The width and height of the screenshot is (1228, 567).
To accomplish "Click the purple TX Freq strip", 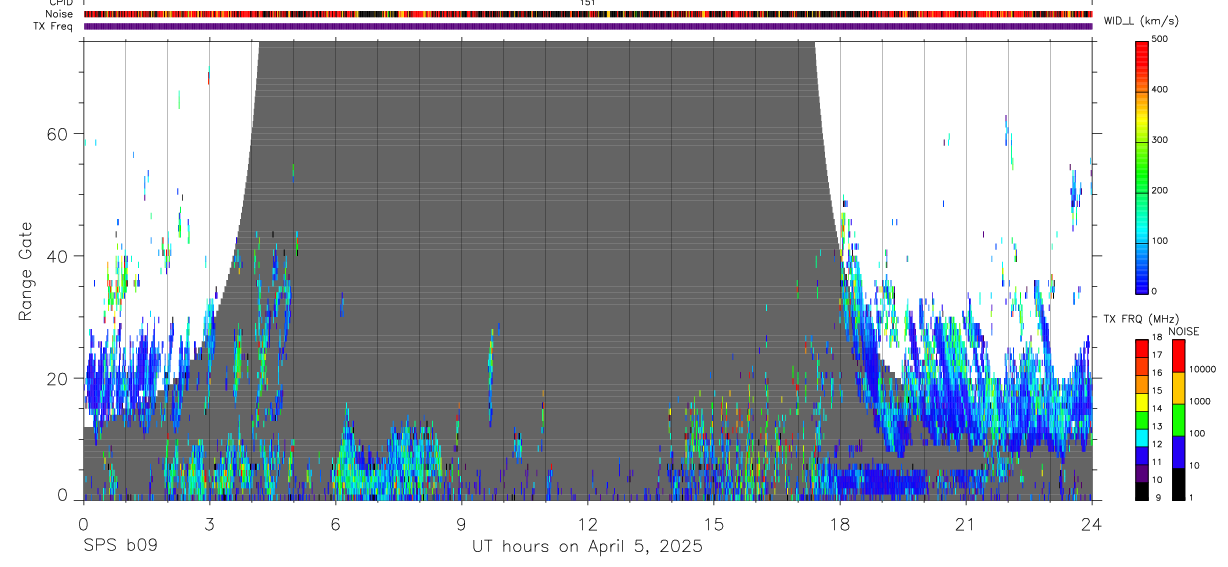I will pos(588,26).
